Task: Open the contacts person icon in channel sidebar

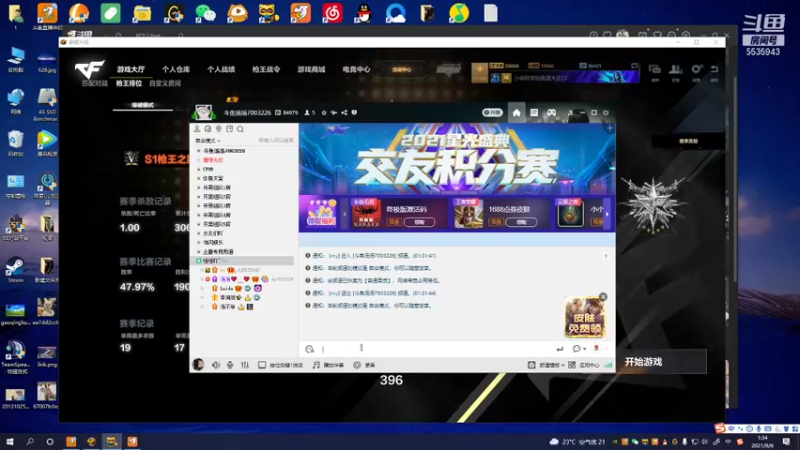Action: (x=197, y=129)
